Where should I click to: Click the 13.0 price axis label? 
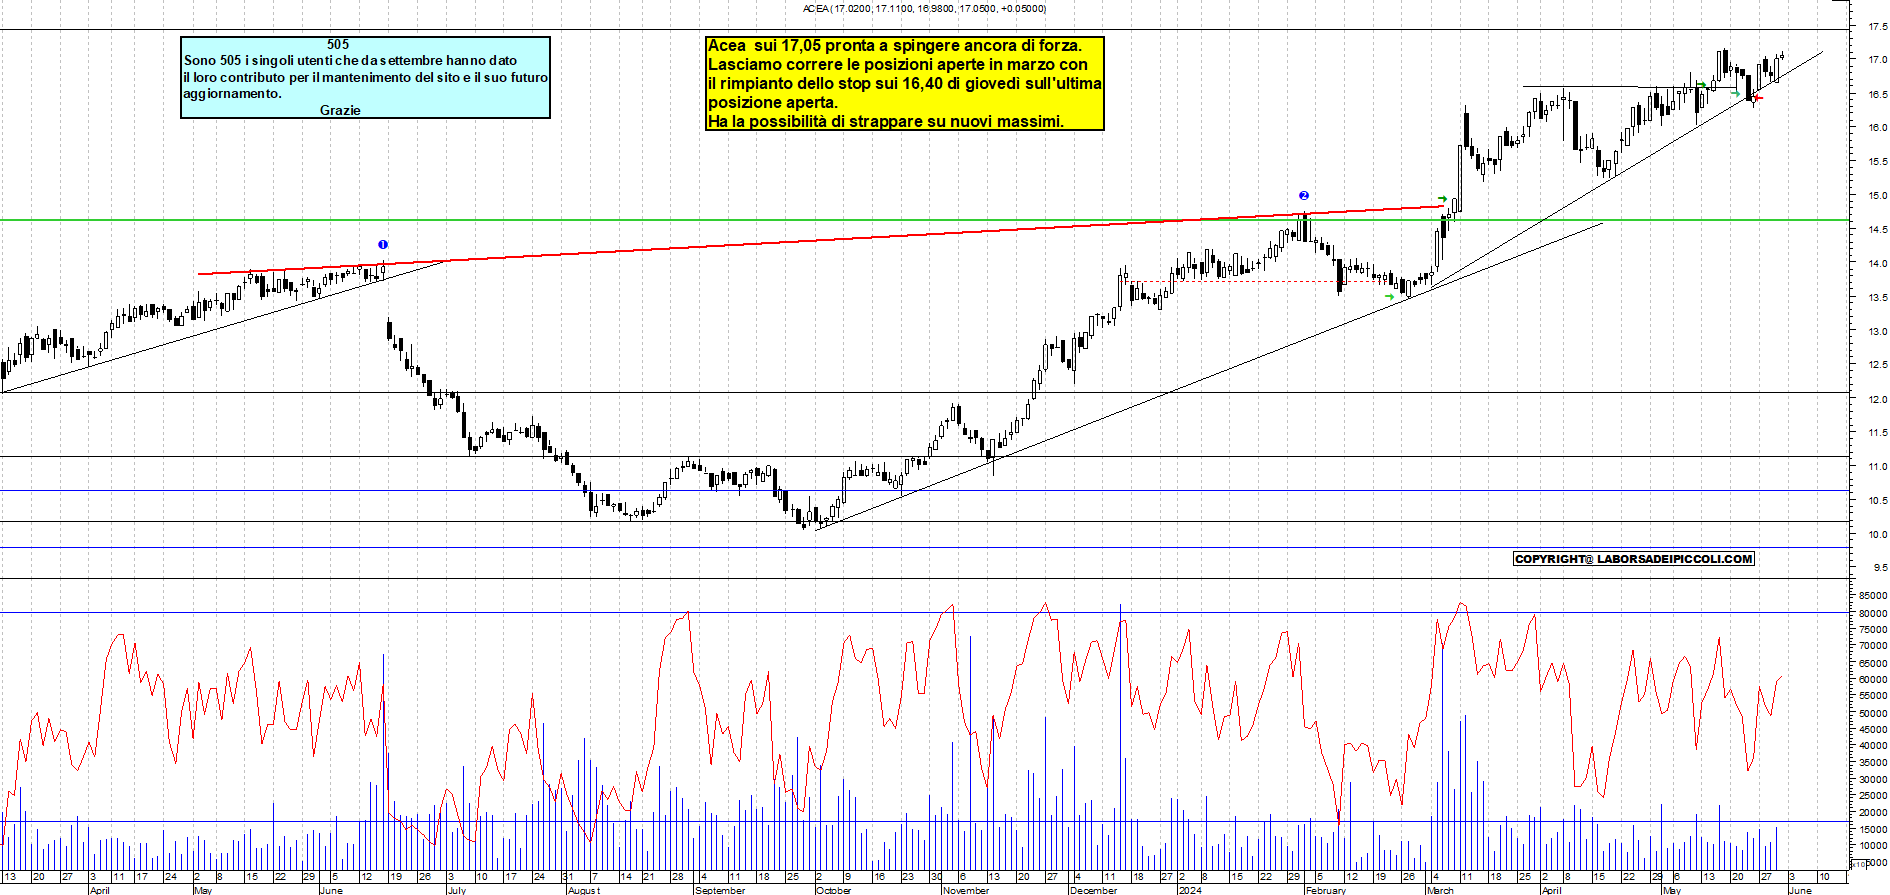point(1878,332)
